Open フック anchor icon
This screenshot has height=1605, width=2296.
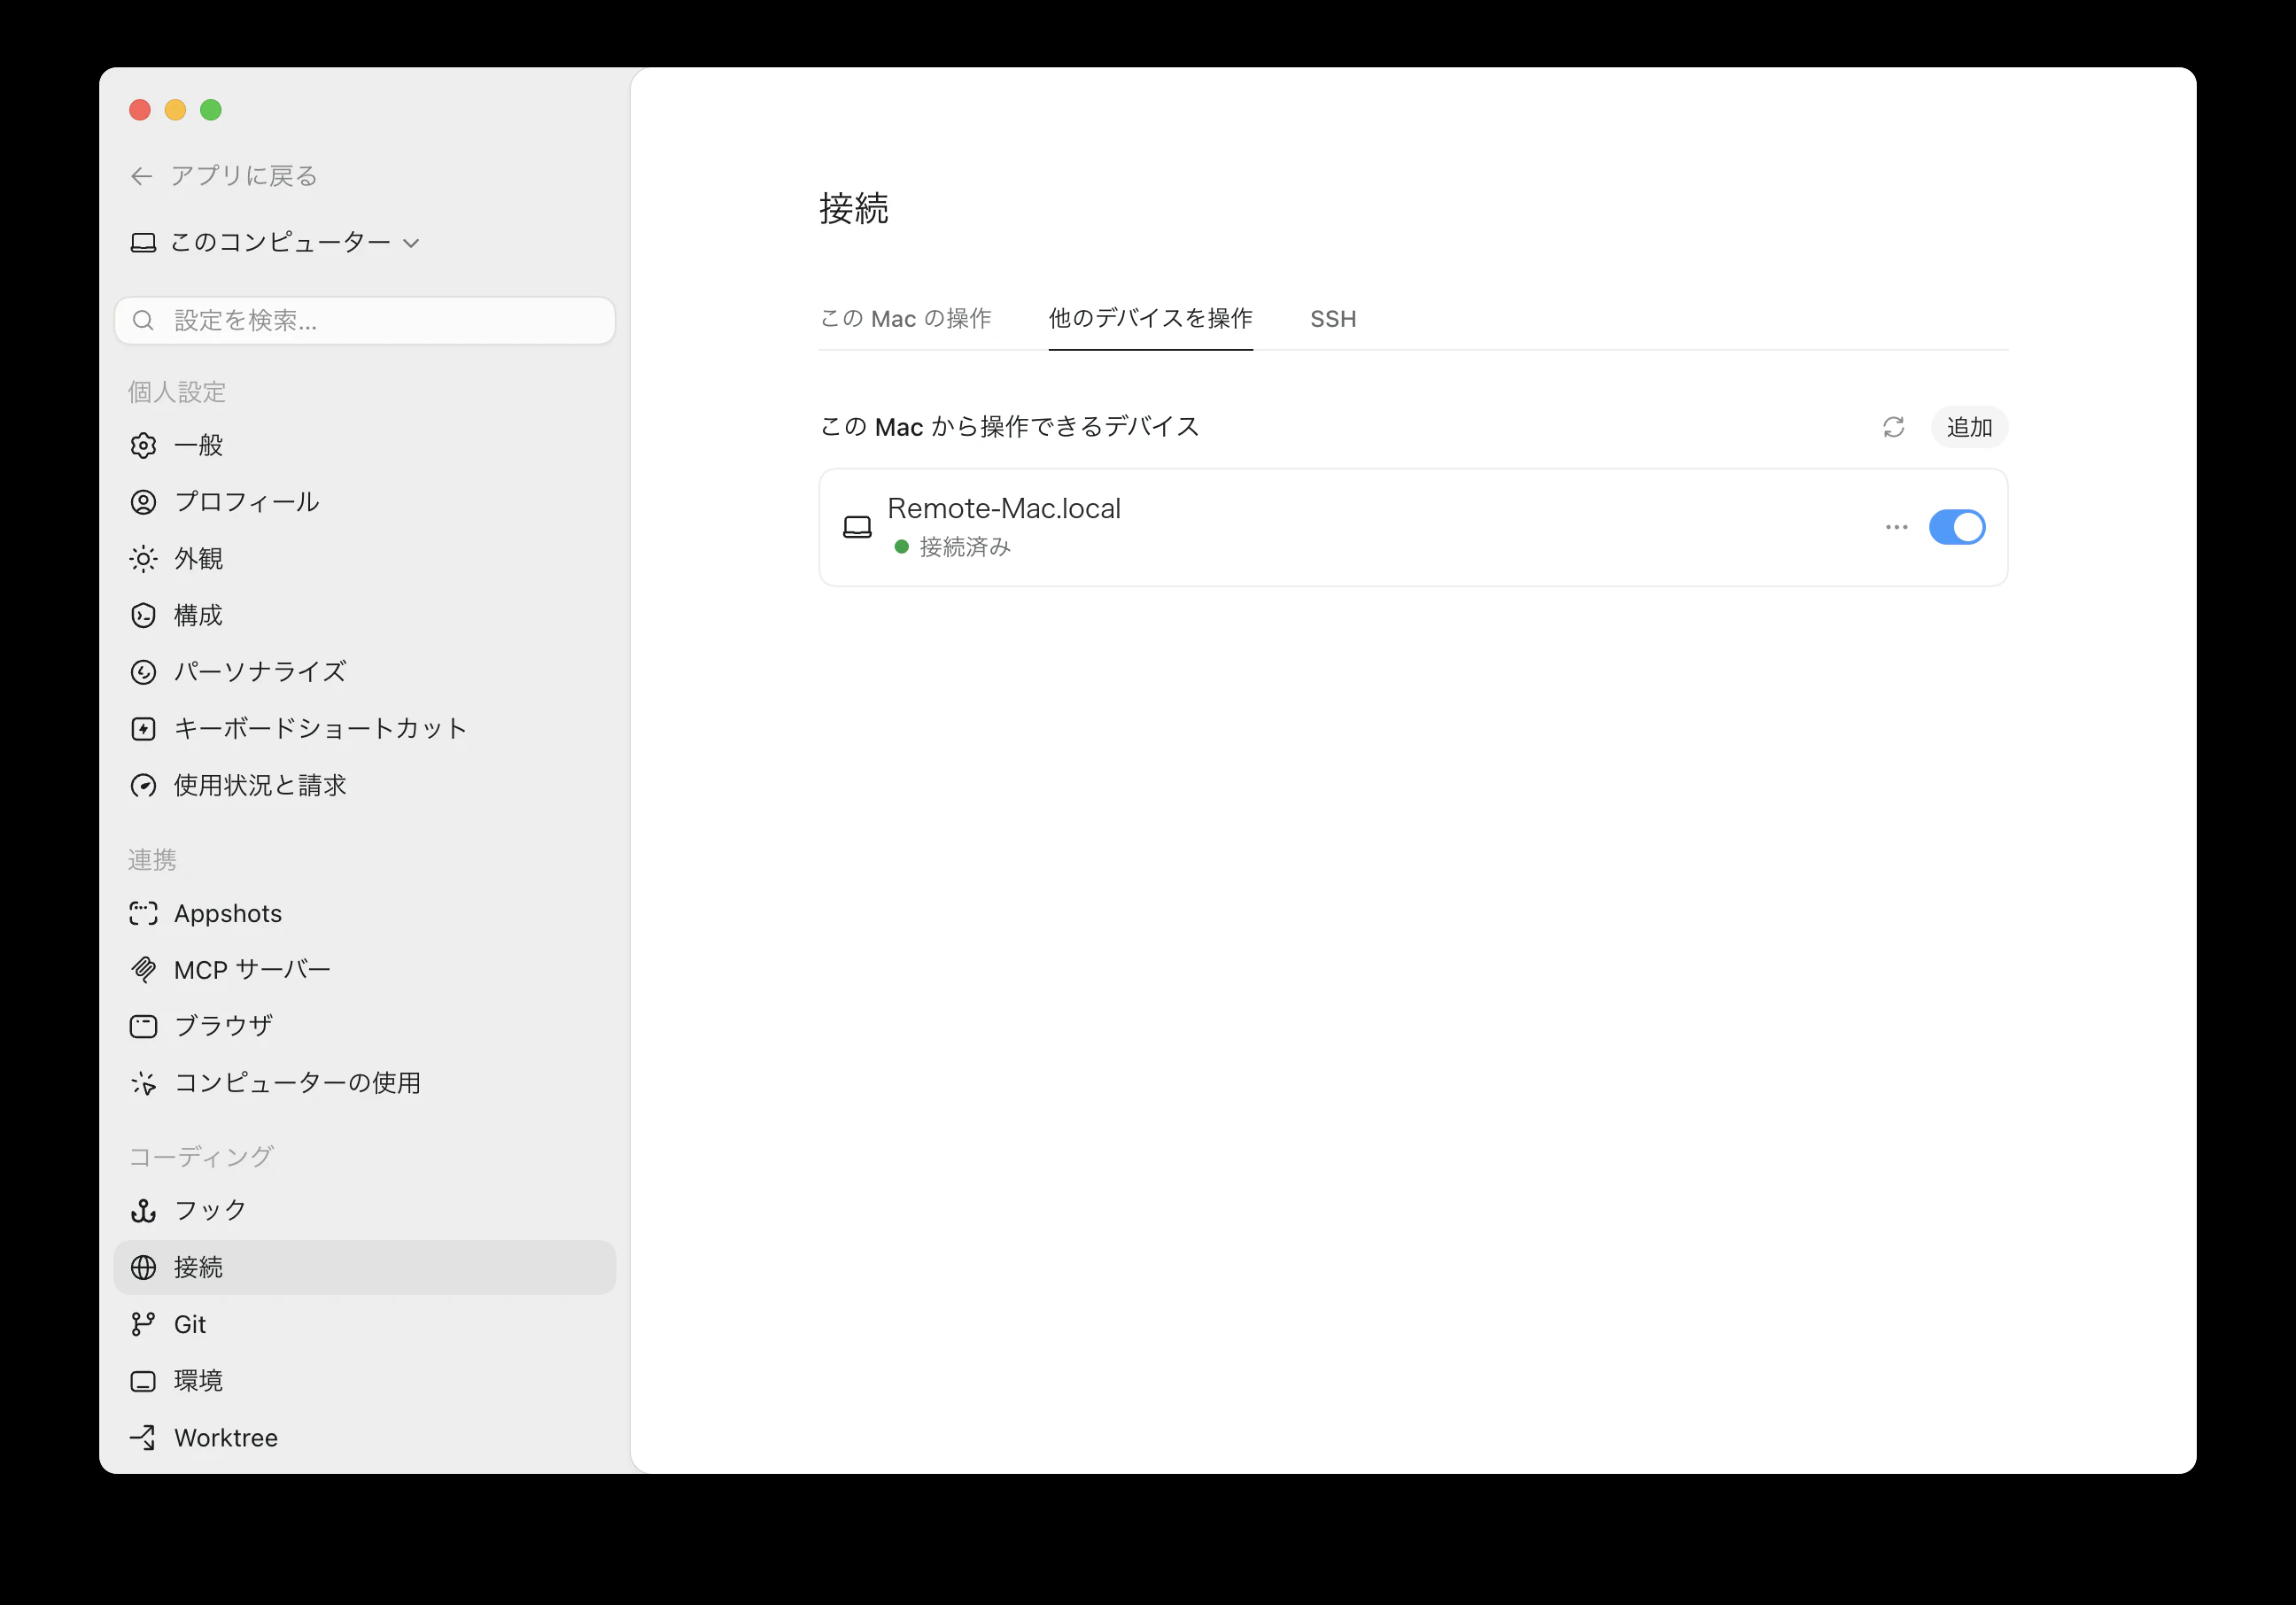pyautogui.click(x=143, y=1211)
